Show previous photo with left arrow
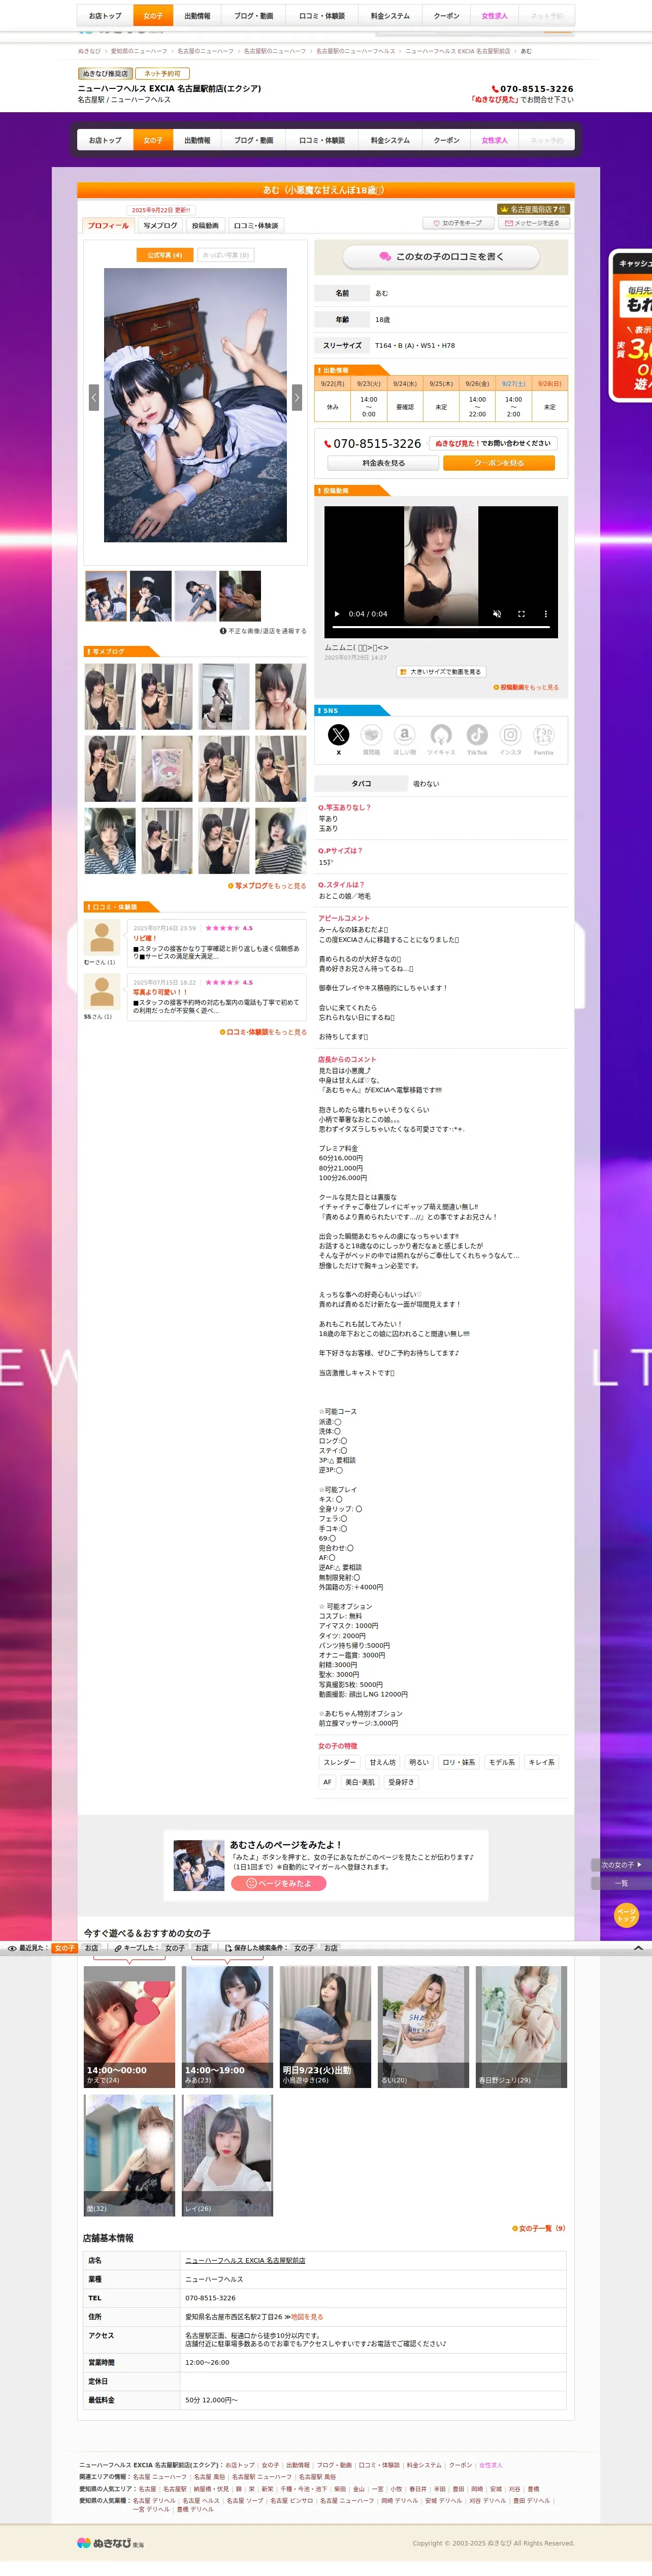Image resolution: width=652 pixels, height=2576 pixels. pos(94,397)
